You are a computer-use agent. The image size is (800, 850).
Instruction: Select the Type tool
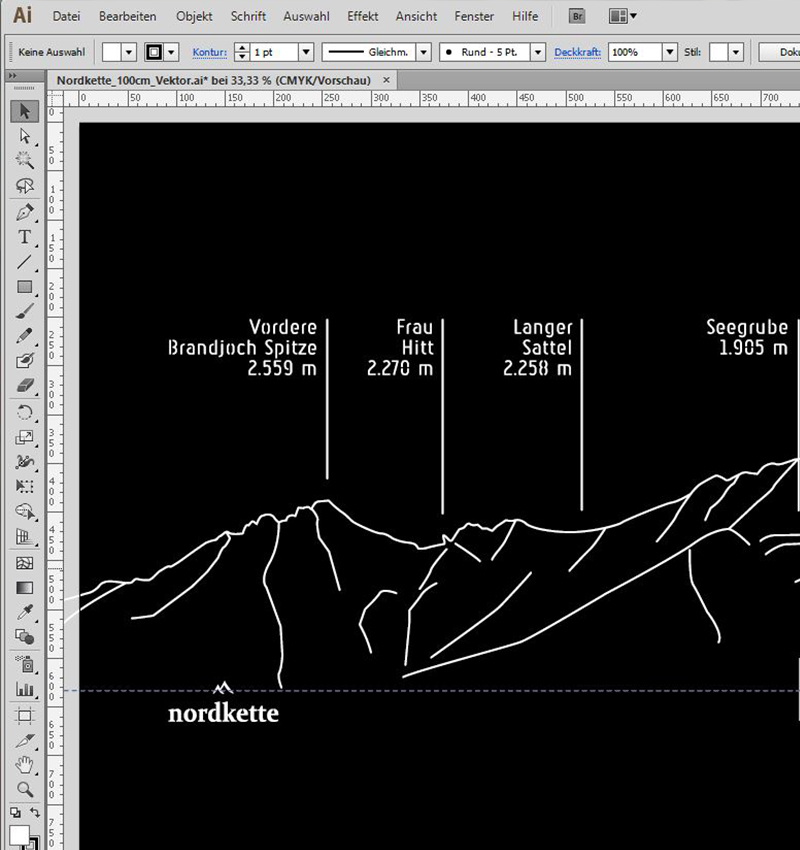click(24, 237)
